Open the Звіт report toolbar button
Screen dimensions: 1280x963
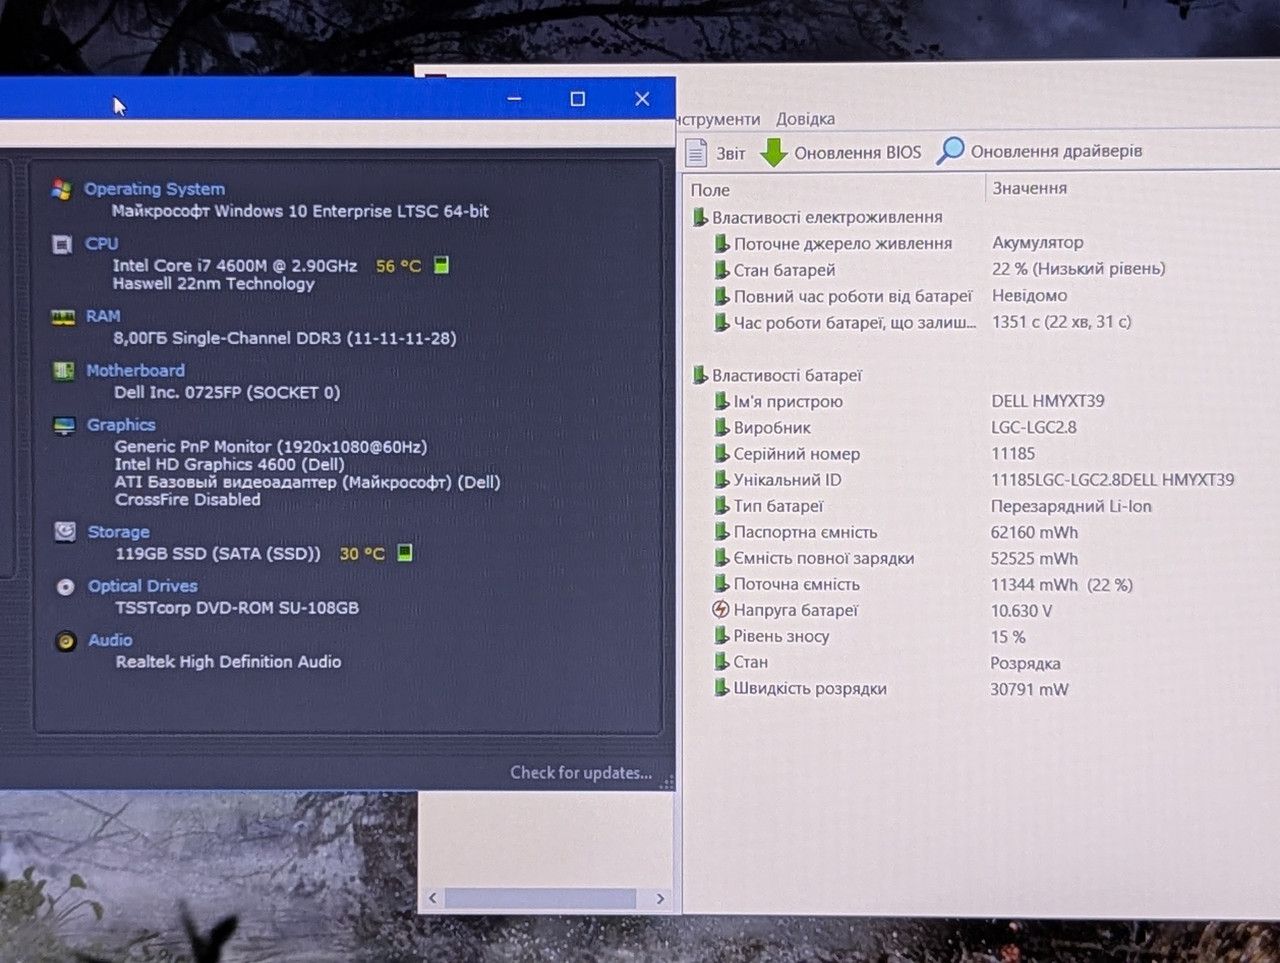click(x=715, y=153)
